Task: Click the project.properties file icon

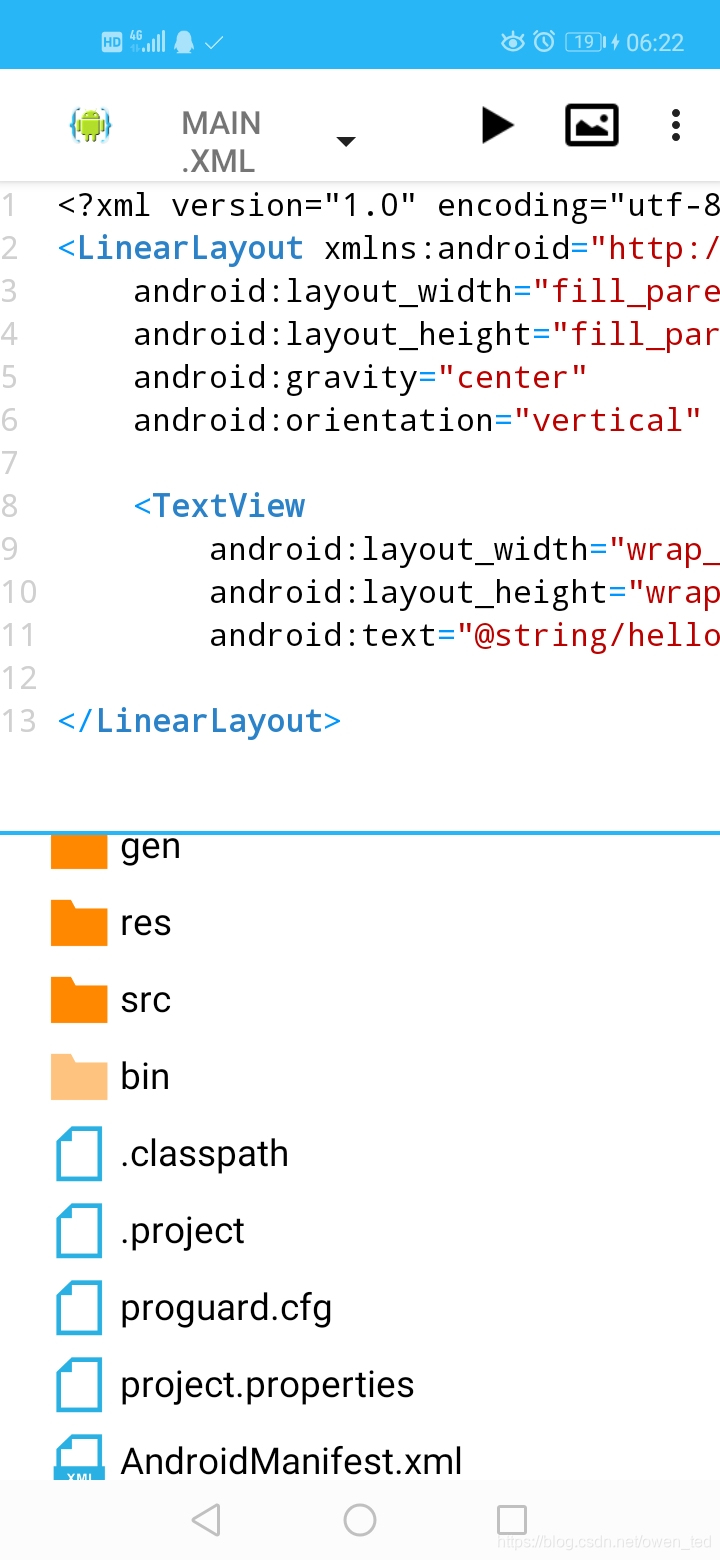Action: (x=79, y=1384)
